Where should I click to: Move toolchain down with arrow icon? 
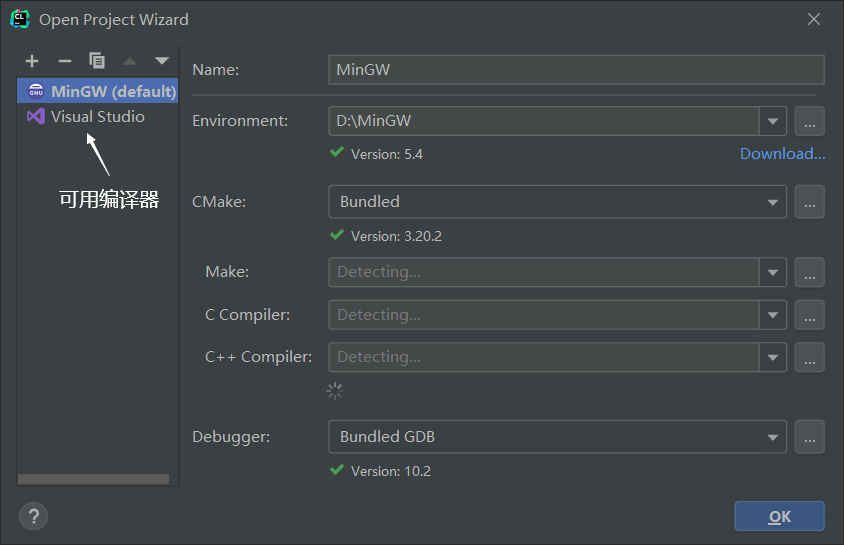click(162, 61)
